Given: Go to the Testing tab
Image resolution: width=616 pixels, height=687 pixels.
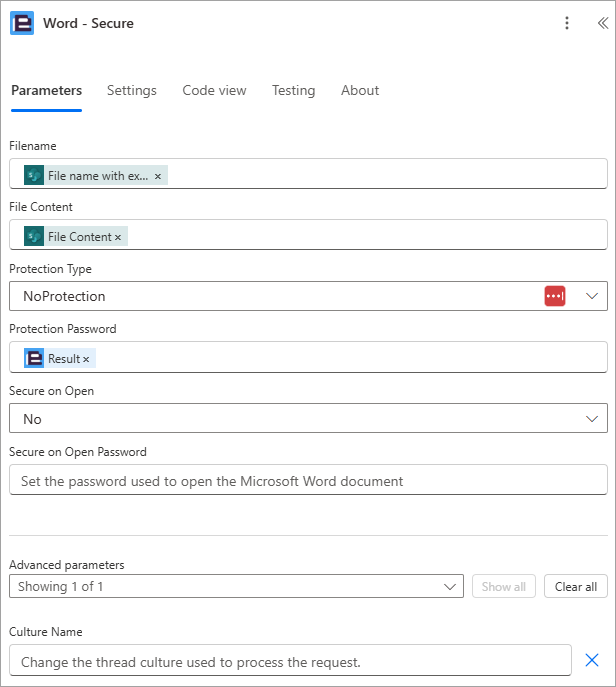Looking at the screenshot, I should 294,90.
